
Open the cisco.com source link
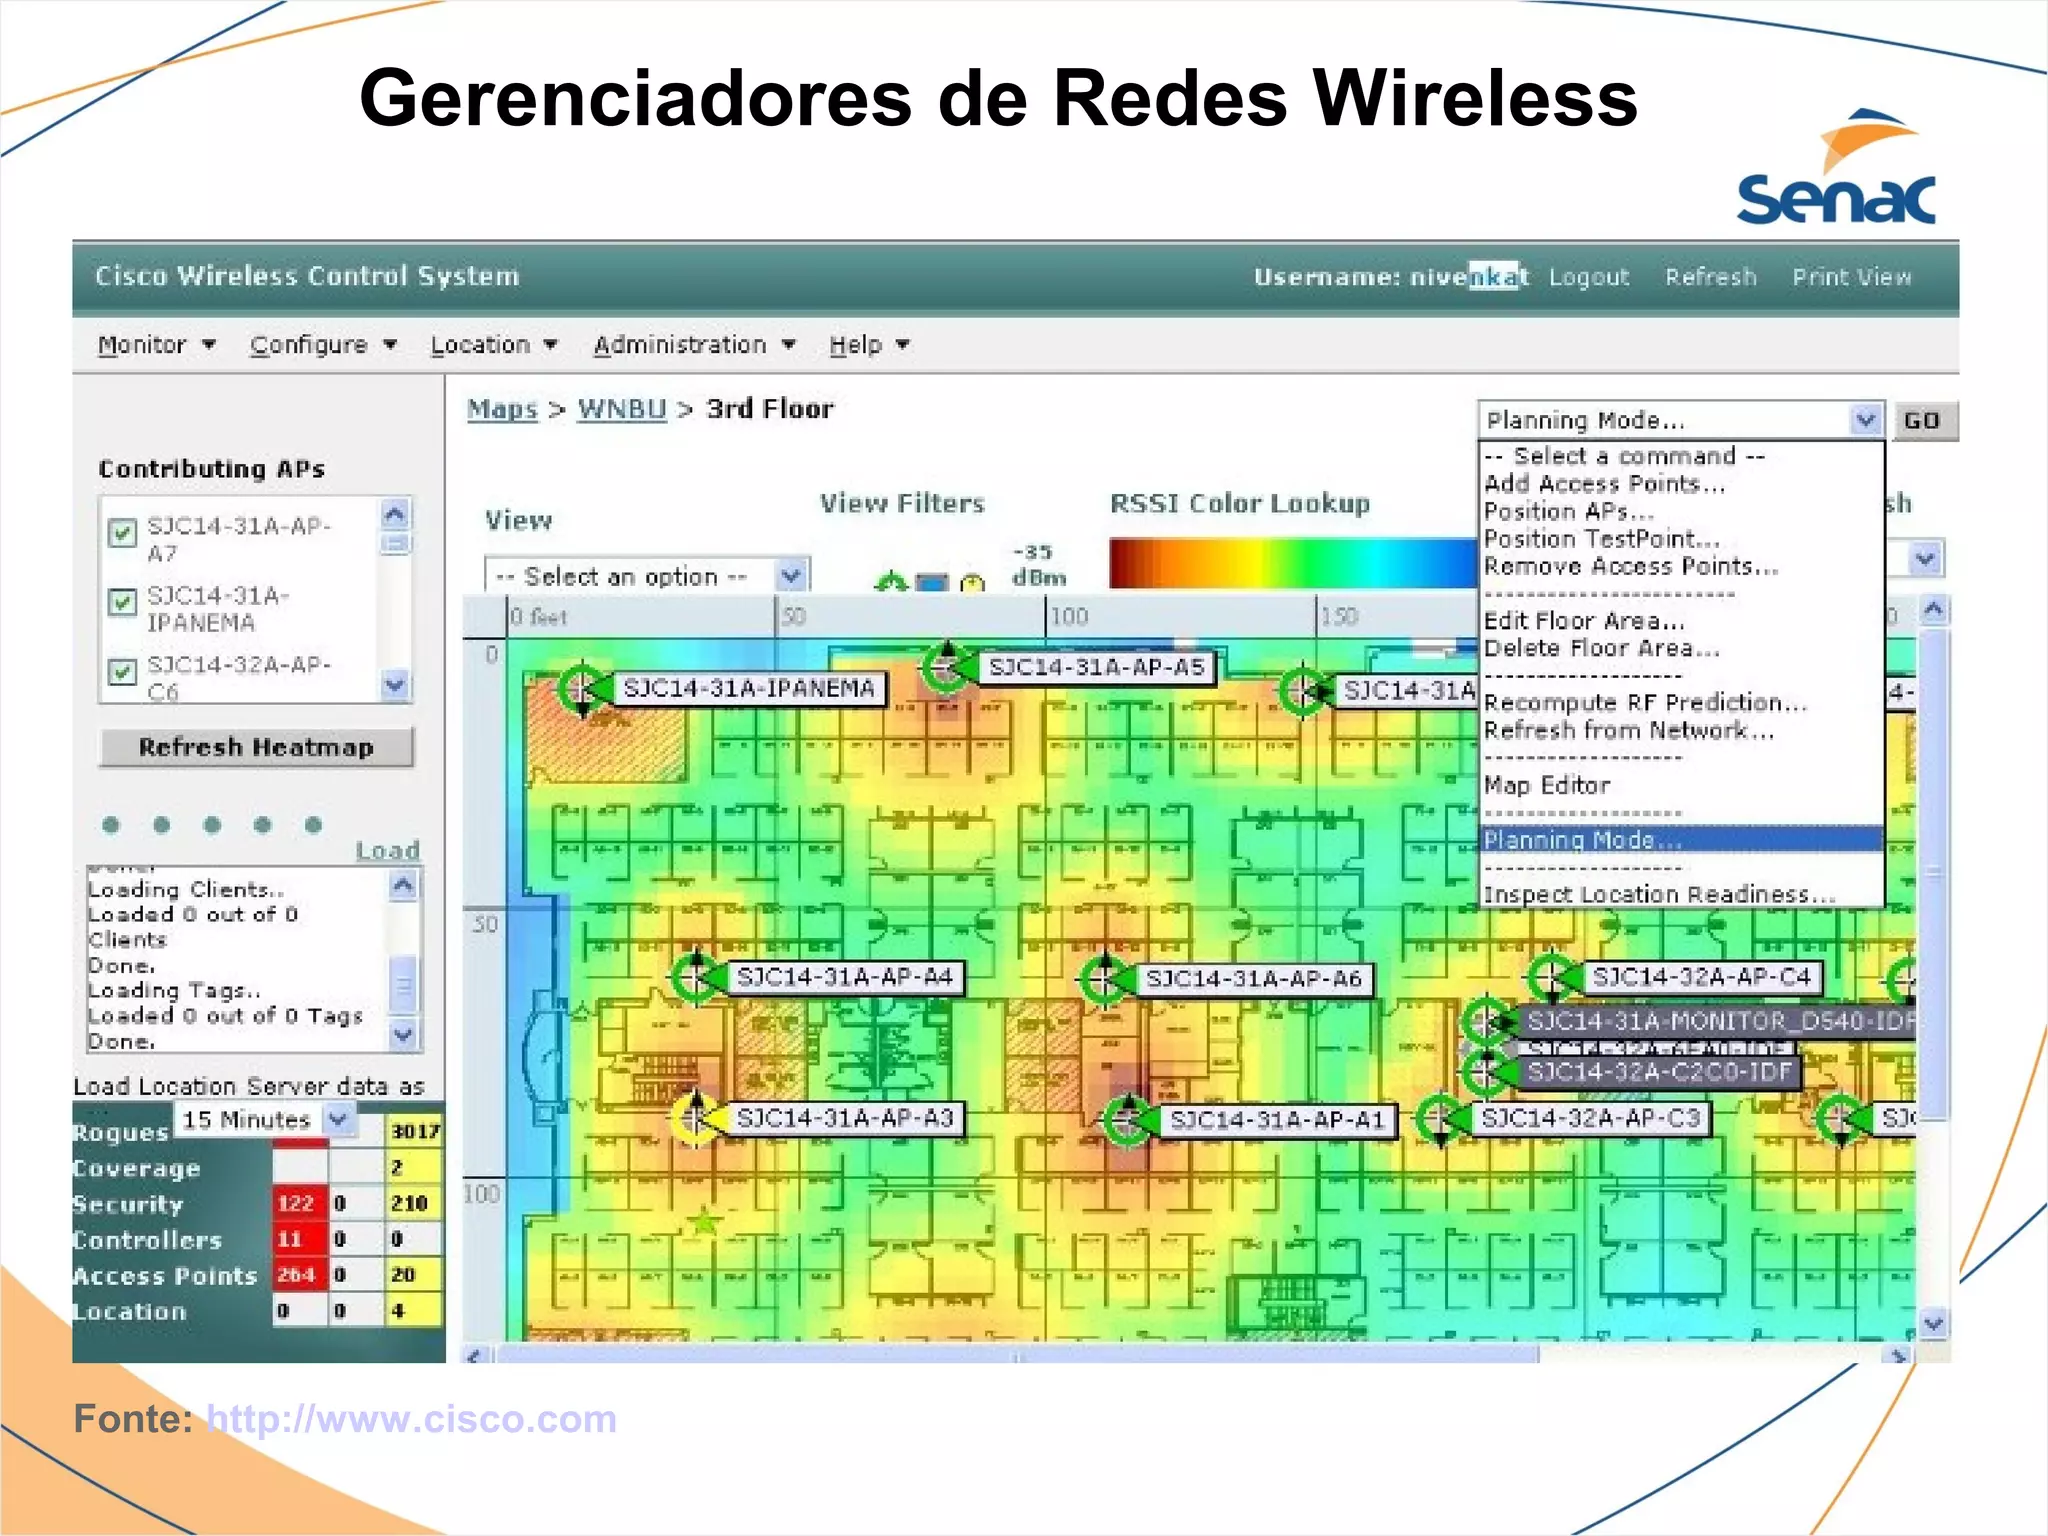pos(411,1419)
